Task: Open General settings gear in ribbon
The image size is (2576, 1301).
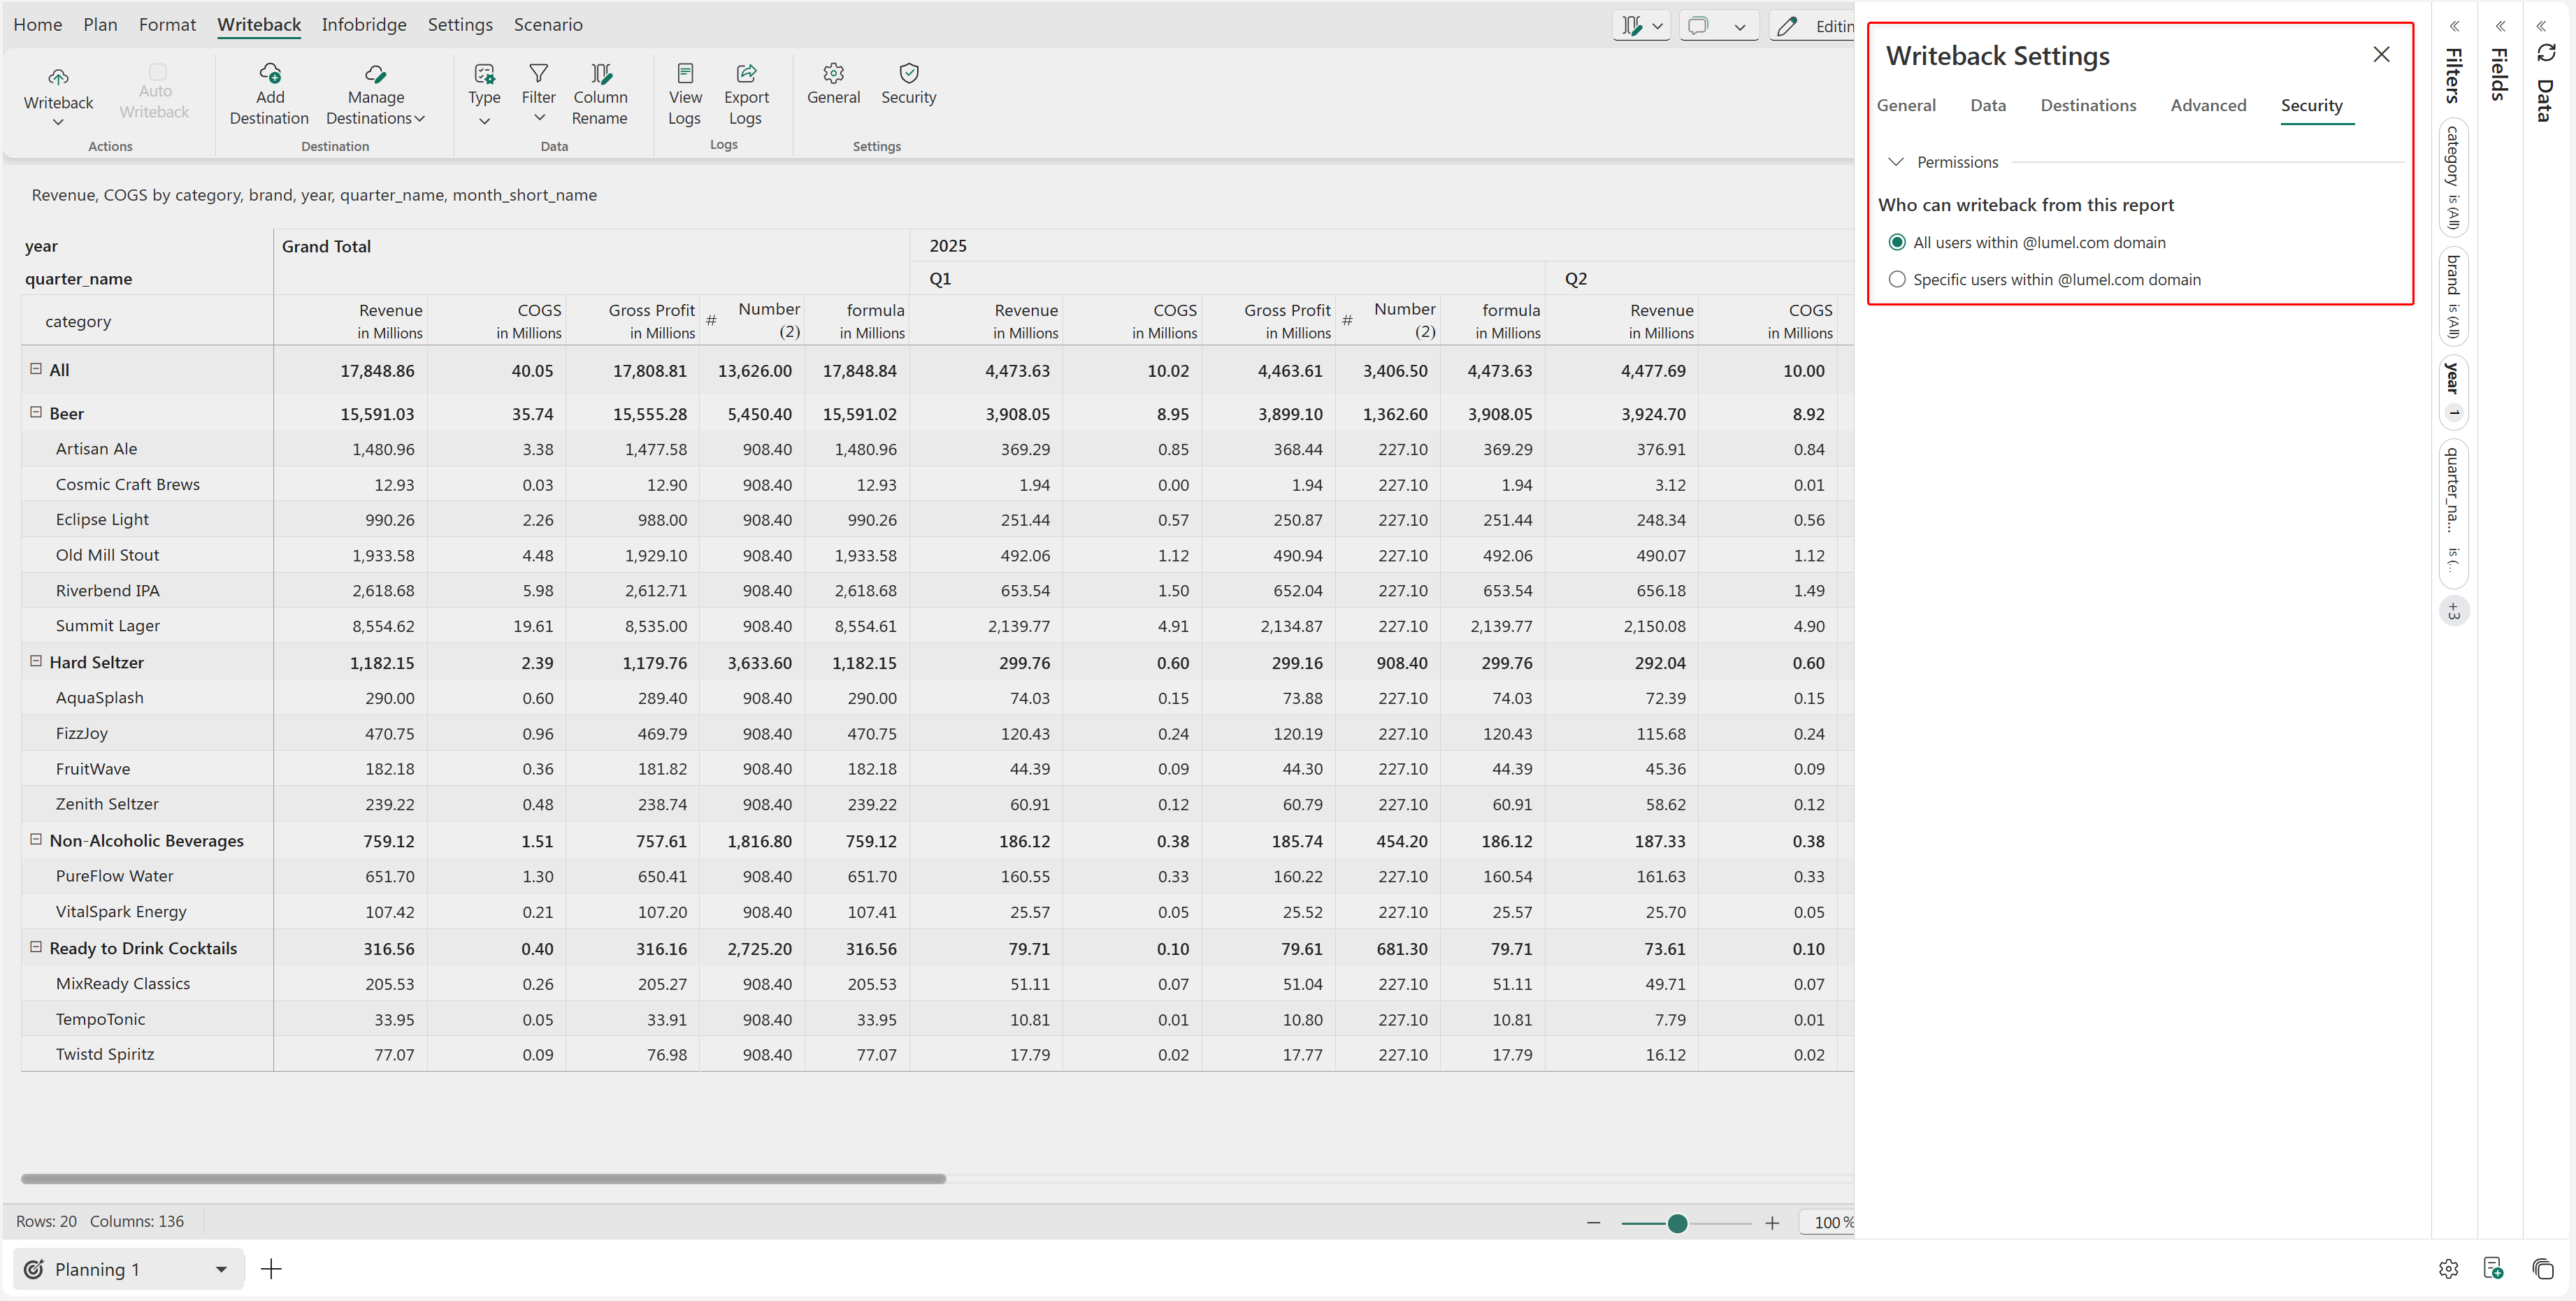Action: coord(833,74)
